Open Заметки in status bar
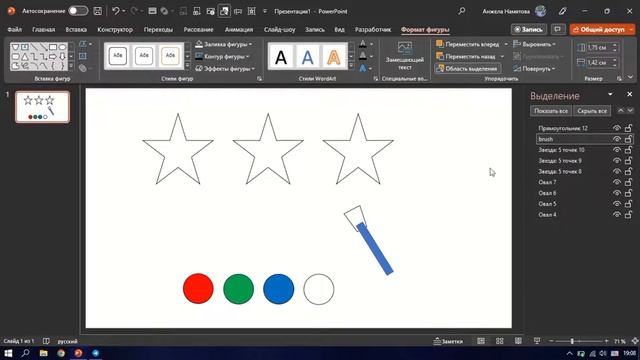 pyautogui.click(x=448, y=341)
